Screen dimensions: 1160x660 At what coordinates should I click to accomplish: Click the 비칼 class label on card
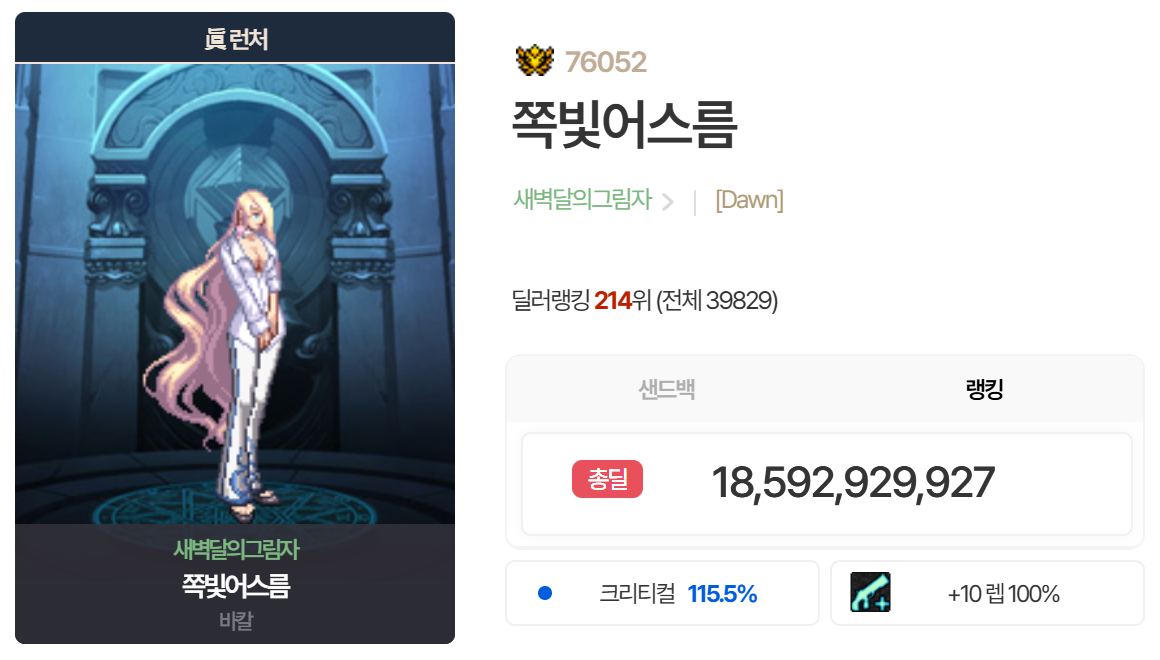click(236, 621)
